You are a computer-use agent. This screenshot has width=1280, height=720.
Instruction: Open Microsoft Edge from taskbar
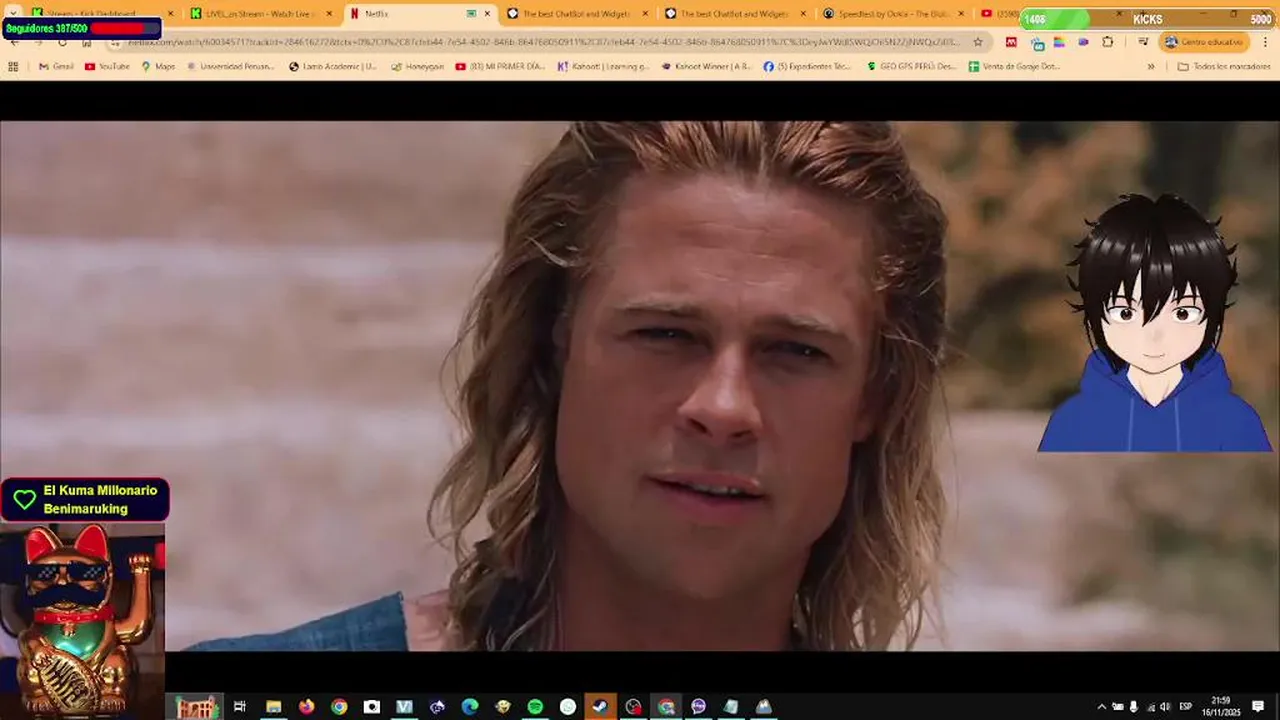tap(469, 706)
